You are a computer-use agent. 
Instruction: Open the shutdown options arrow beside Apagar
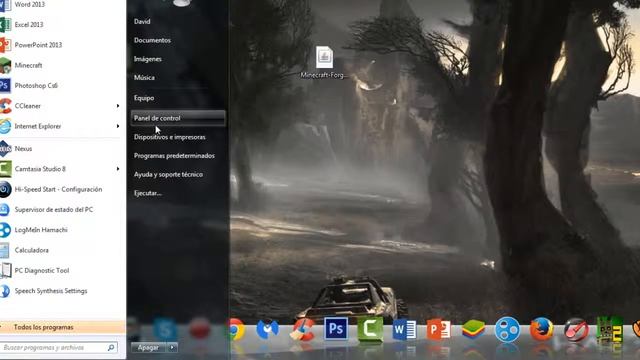(173, 348)
